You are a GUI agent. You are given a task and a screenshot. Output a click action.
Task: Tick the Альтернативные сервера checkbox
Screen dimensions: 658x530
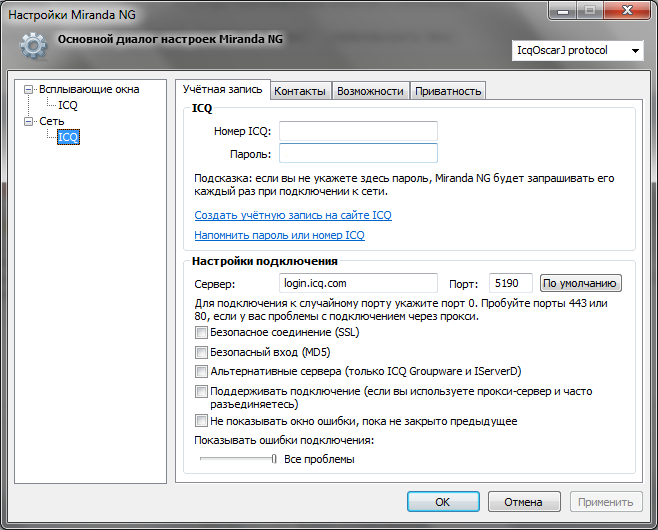coord(201,372)
